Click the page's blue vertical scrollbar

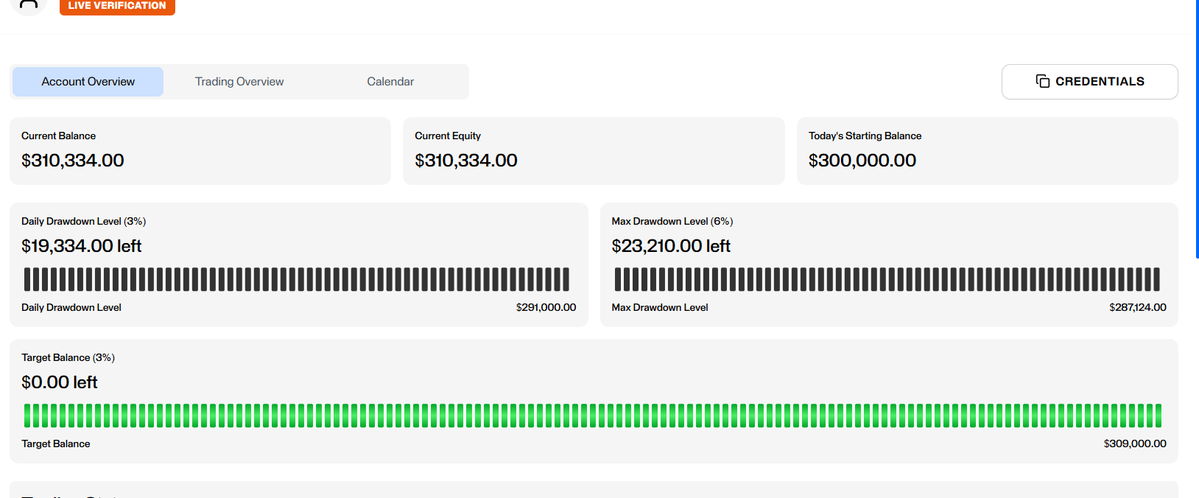click(x=1197, y=128)
